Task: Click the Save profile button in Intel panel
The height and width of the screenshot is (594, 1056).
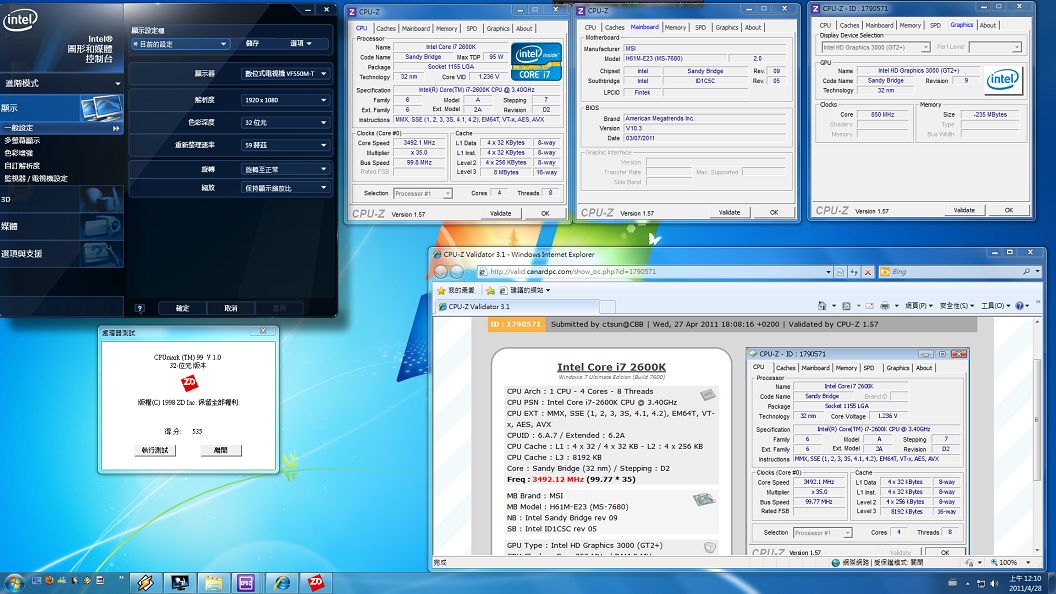Action: coord(253,43)
